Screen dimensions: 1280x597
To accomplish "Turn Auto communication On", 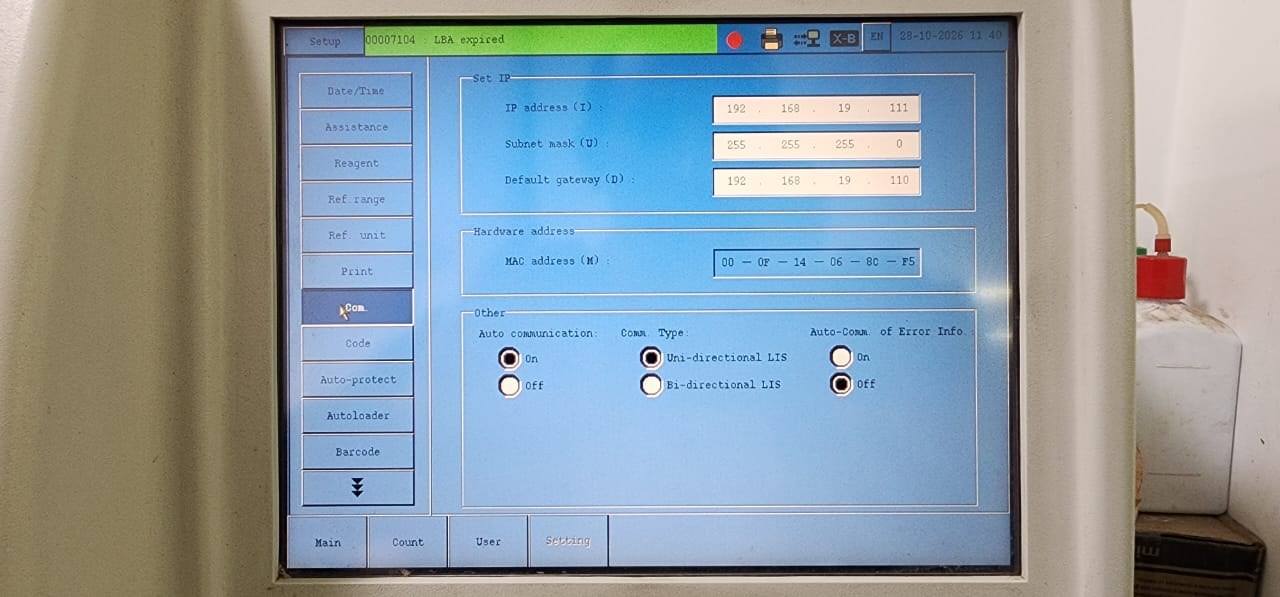I will (x=510, y=358).
